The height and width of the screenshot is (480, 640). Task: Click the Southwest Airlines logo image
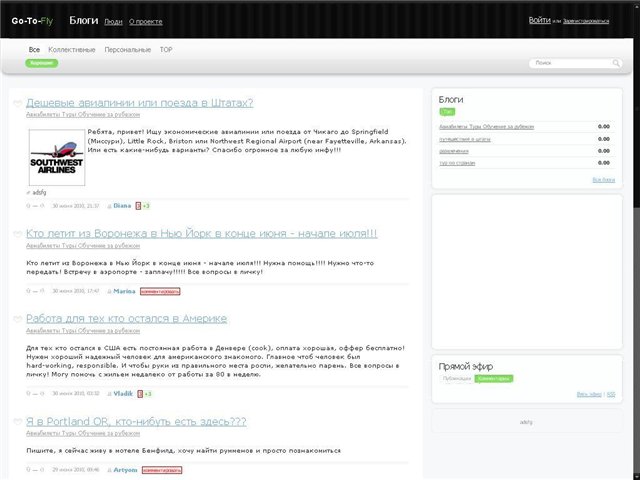[55, 156]
